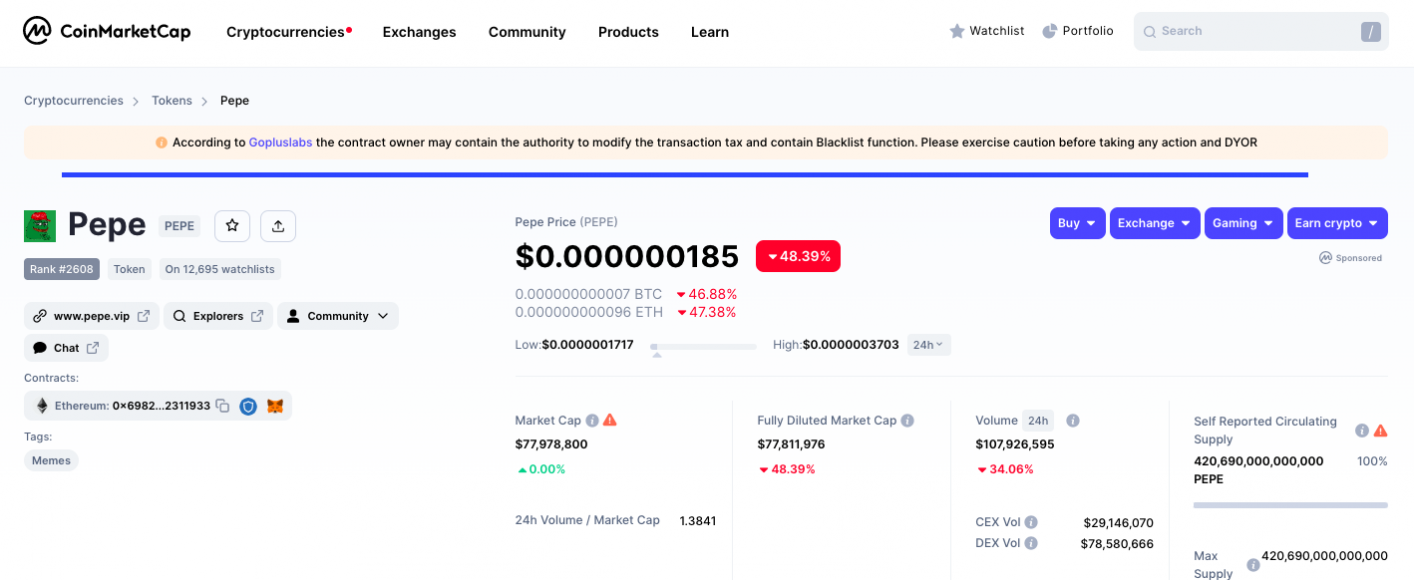Click the Sponsored label
The width and height of the screenshot is (1414, 580).
[x=1351, y=258]
